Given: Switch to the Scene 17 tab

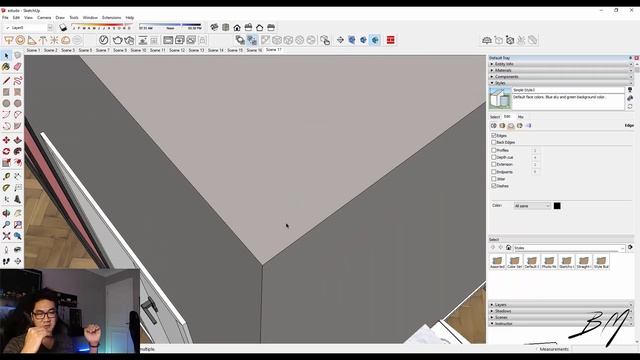Looking at the screenshot, I should tap(273, 50).
